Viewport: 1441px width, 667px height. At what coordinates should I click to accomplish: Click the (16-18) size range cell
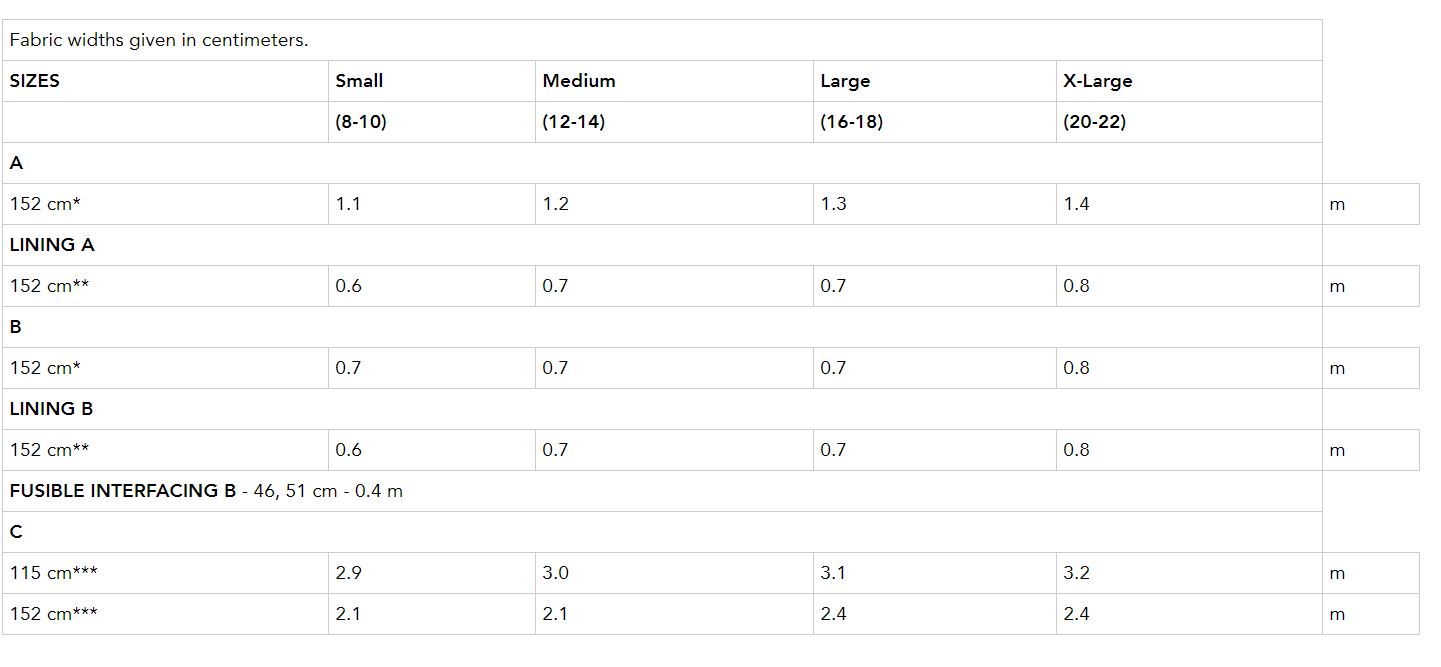click(x=851, y=122)
